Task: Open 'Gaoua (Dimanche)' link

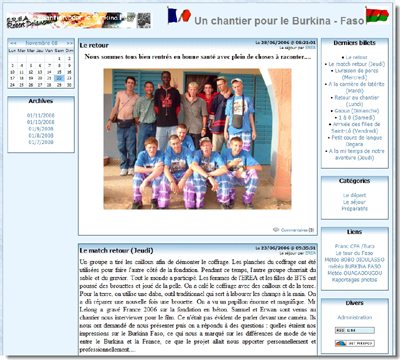Action: pos(356,111)
